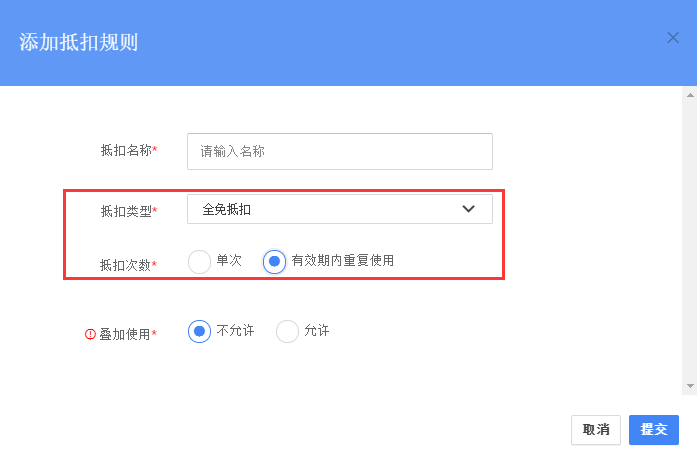Click the dialog's vertical scrollbar track
Image resolution: width=697 pixels, height=463 pixels.
tap(690, 240)
